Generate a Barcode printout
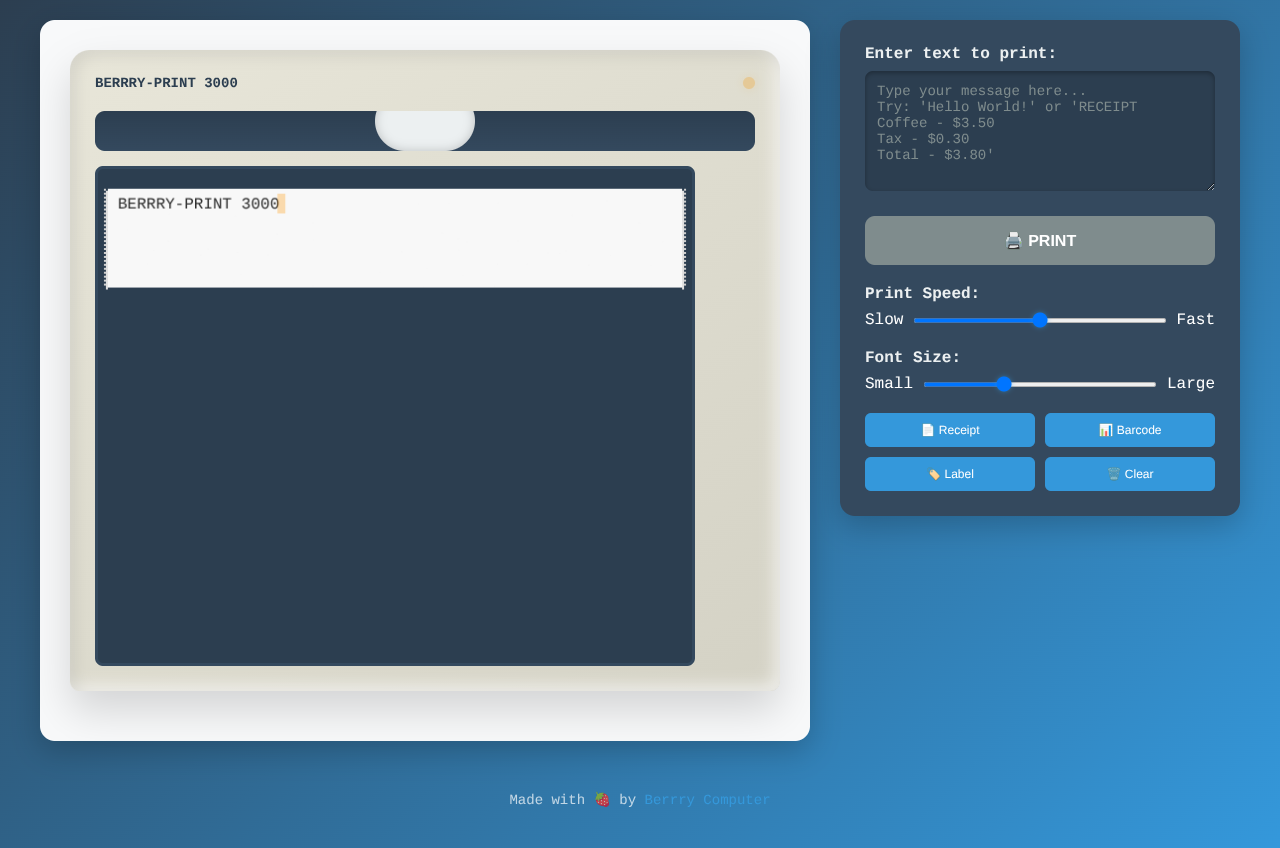 coord(1129,429)
